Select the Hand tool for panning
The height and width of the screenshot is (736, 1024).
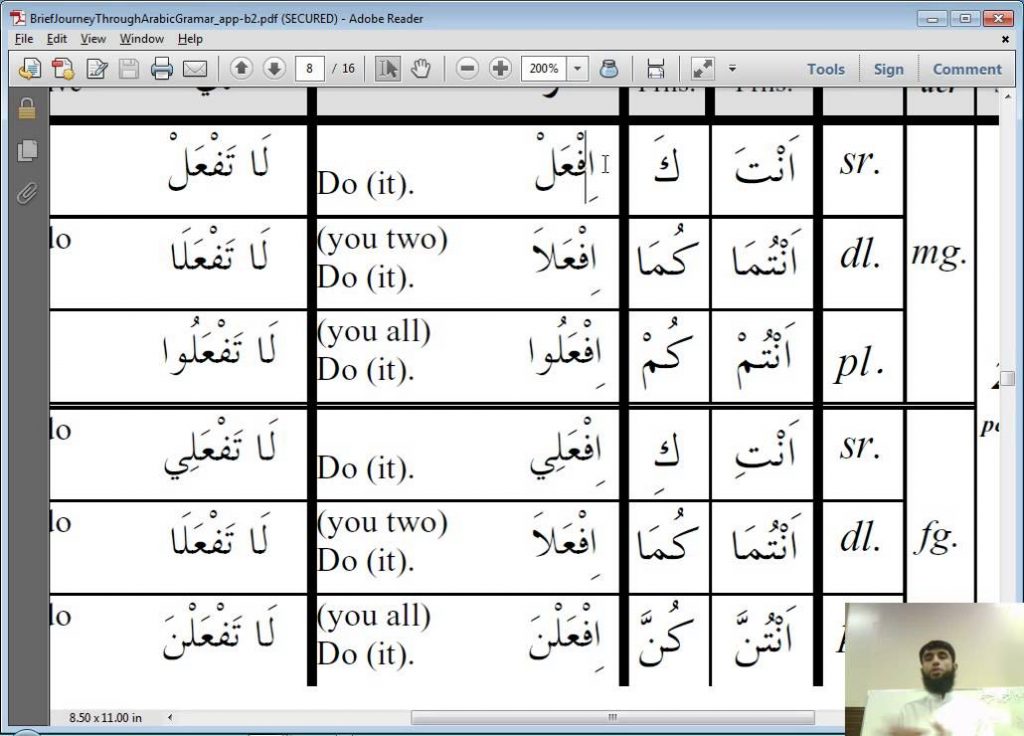coord(423,68)
